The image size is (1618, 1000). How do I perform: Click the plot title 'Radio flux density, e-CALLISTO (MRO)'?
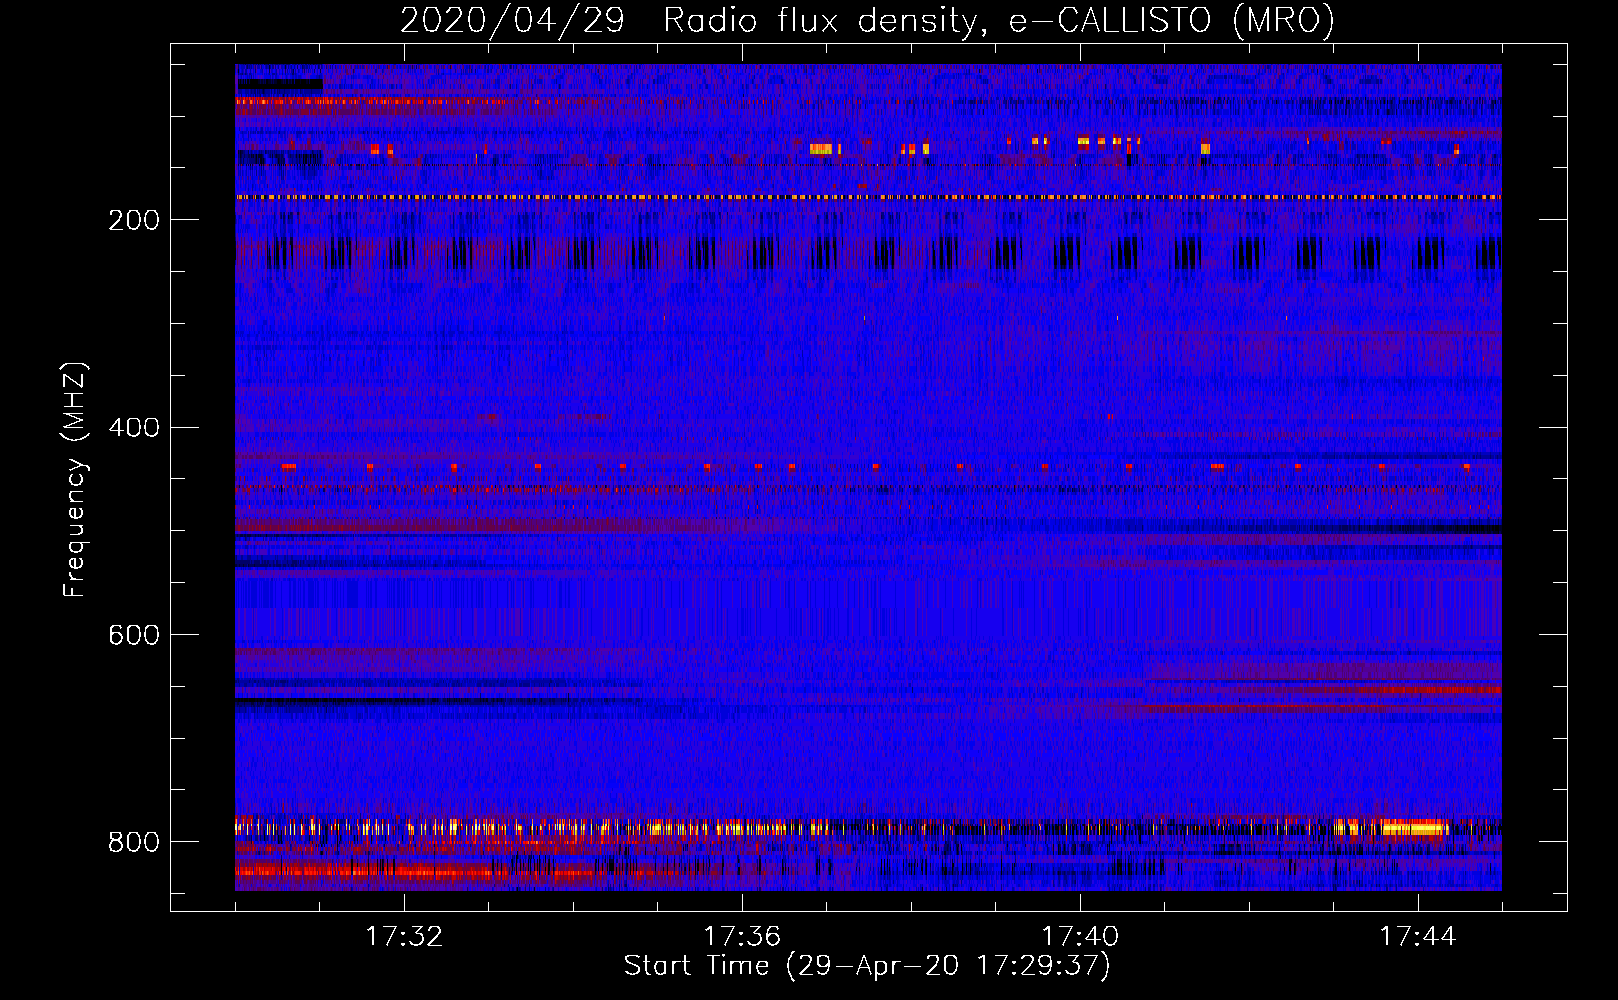pos(999,21)
